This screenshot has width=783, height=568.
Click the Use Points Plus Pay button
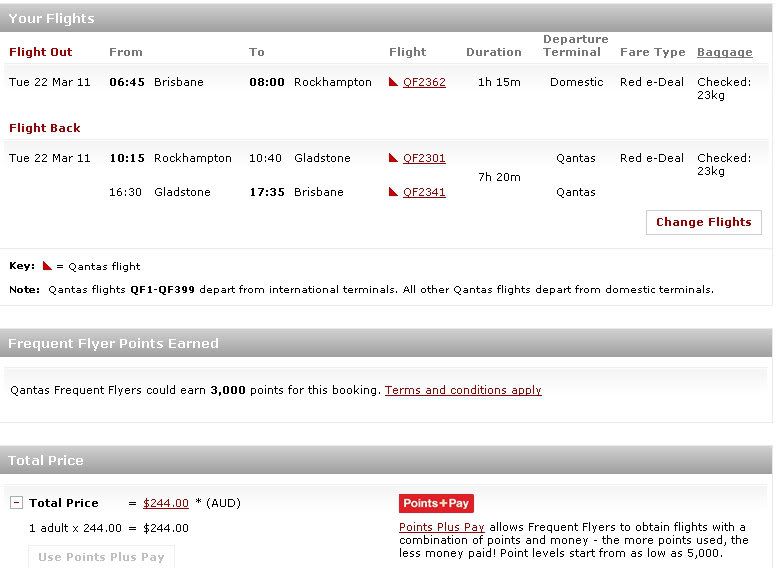coord(101,557)
